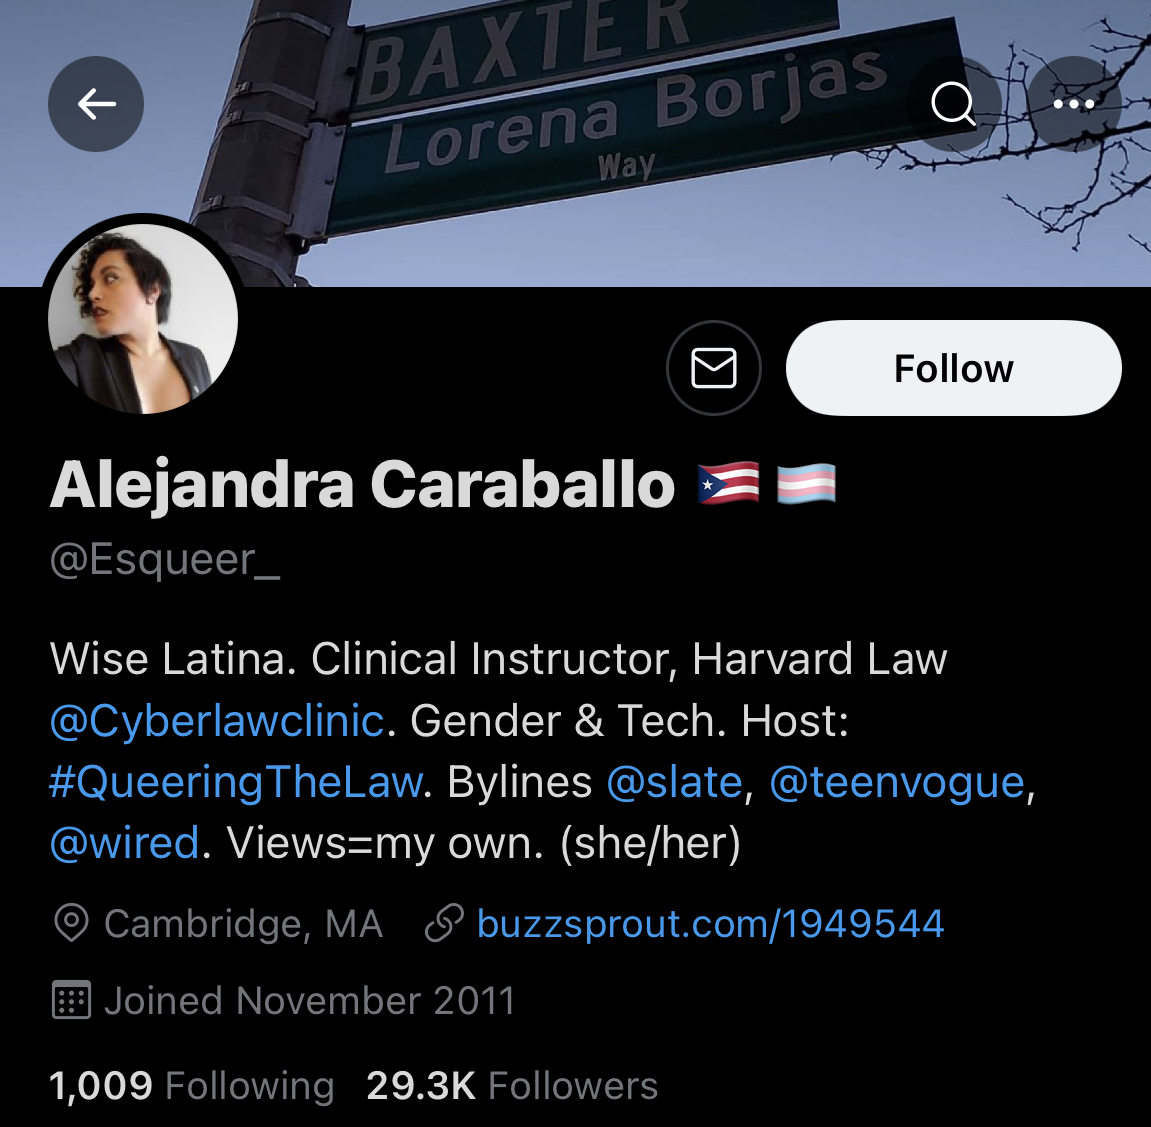Click the Puerto Rico flag emoji
The image size is (1151, 1127).
728,484
